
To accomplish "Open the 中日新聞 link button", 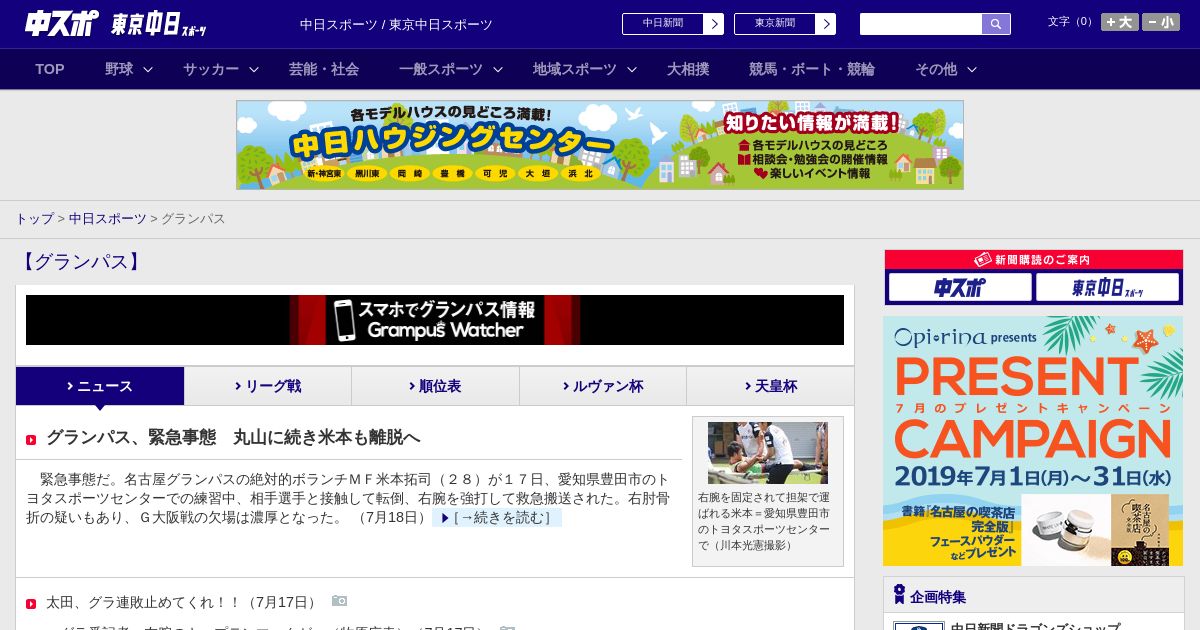I will (x=673, y=24).
